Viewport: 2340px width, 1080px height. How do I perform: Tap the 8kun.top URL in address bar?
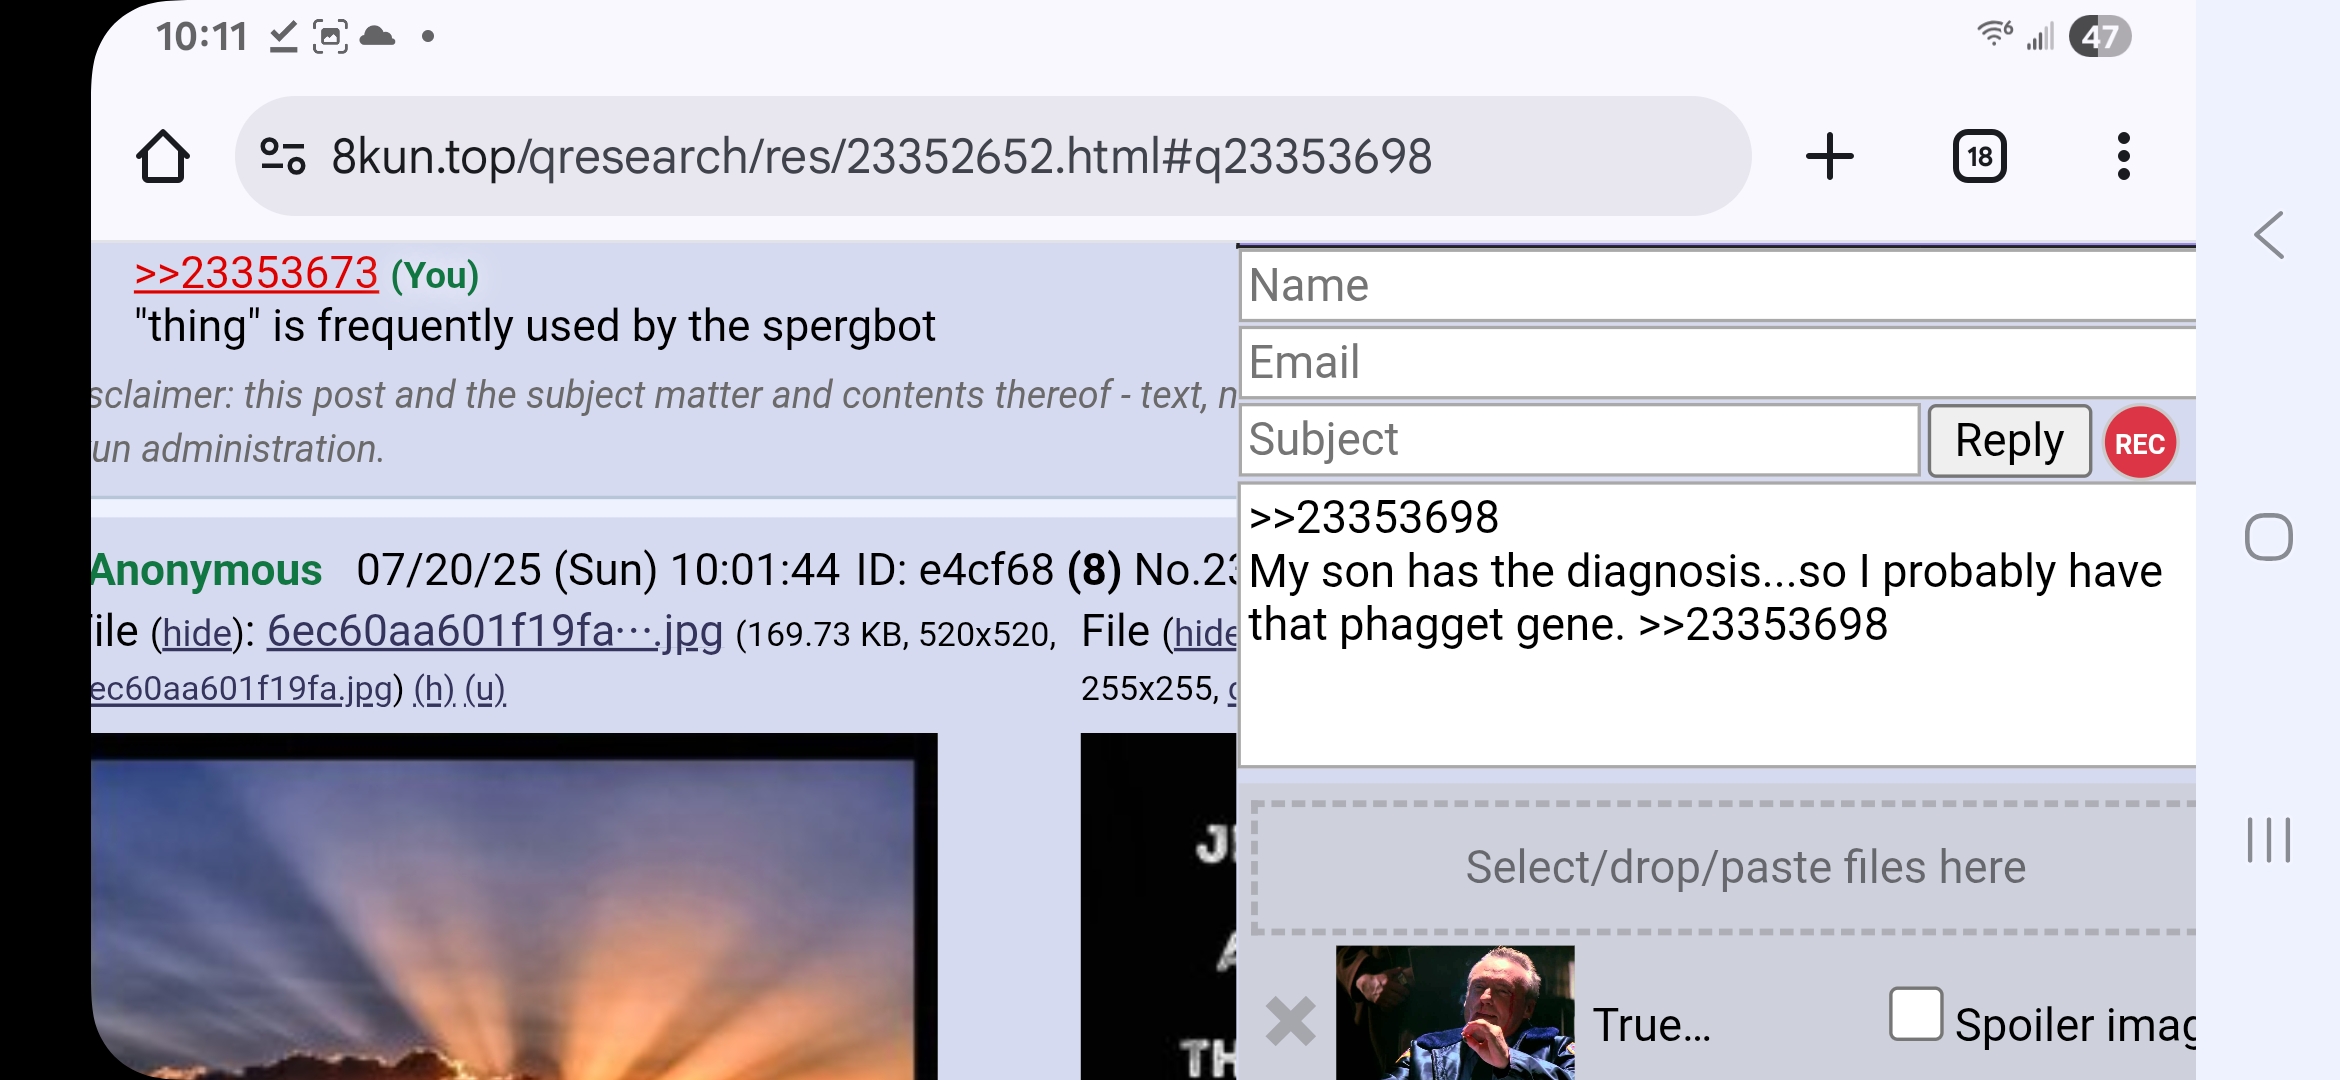pos(882,157)
